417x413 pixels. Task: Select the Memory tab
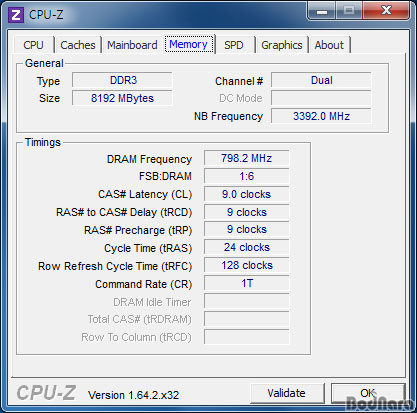click(x=189, y=44)
